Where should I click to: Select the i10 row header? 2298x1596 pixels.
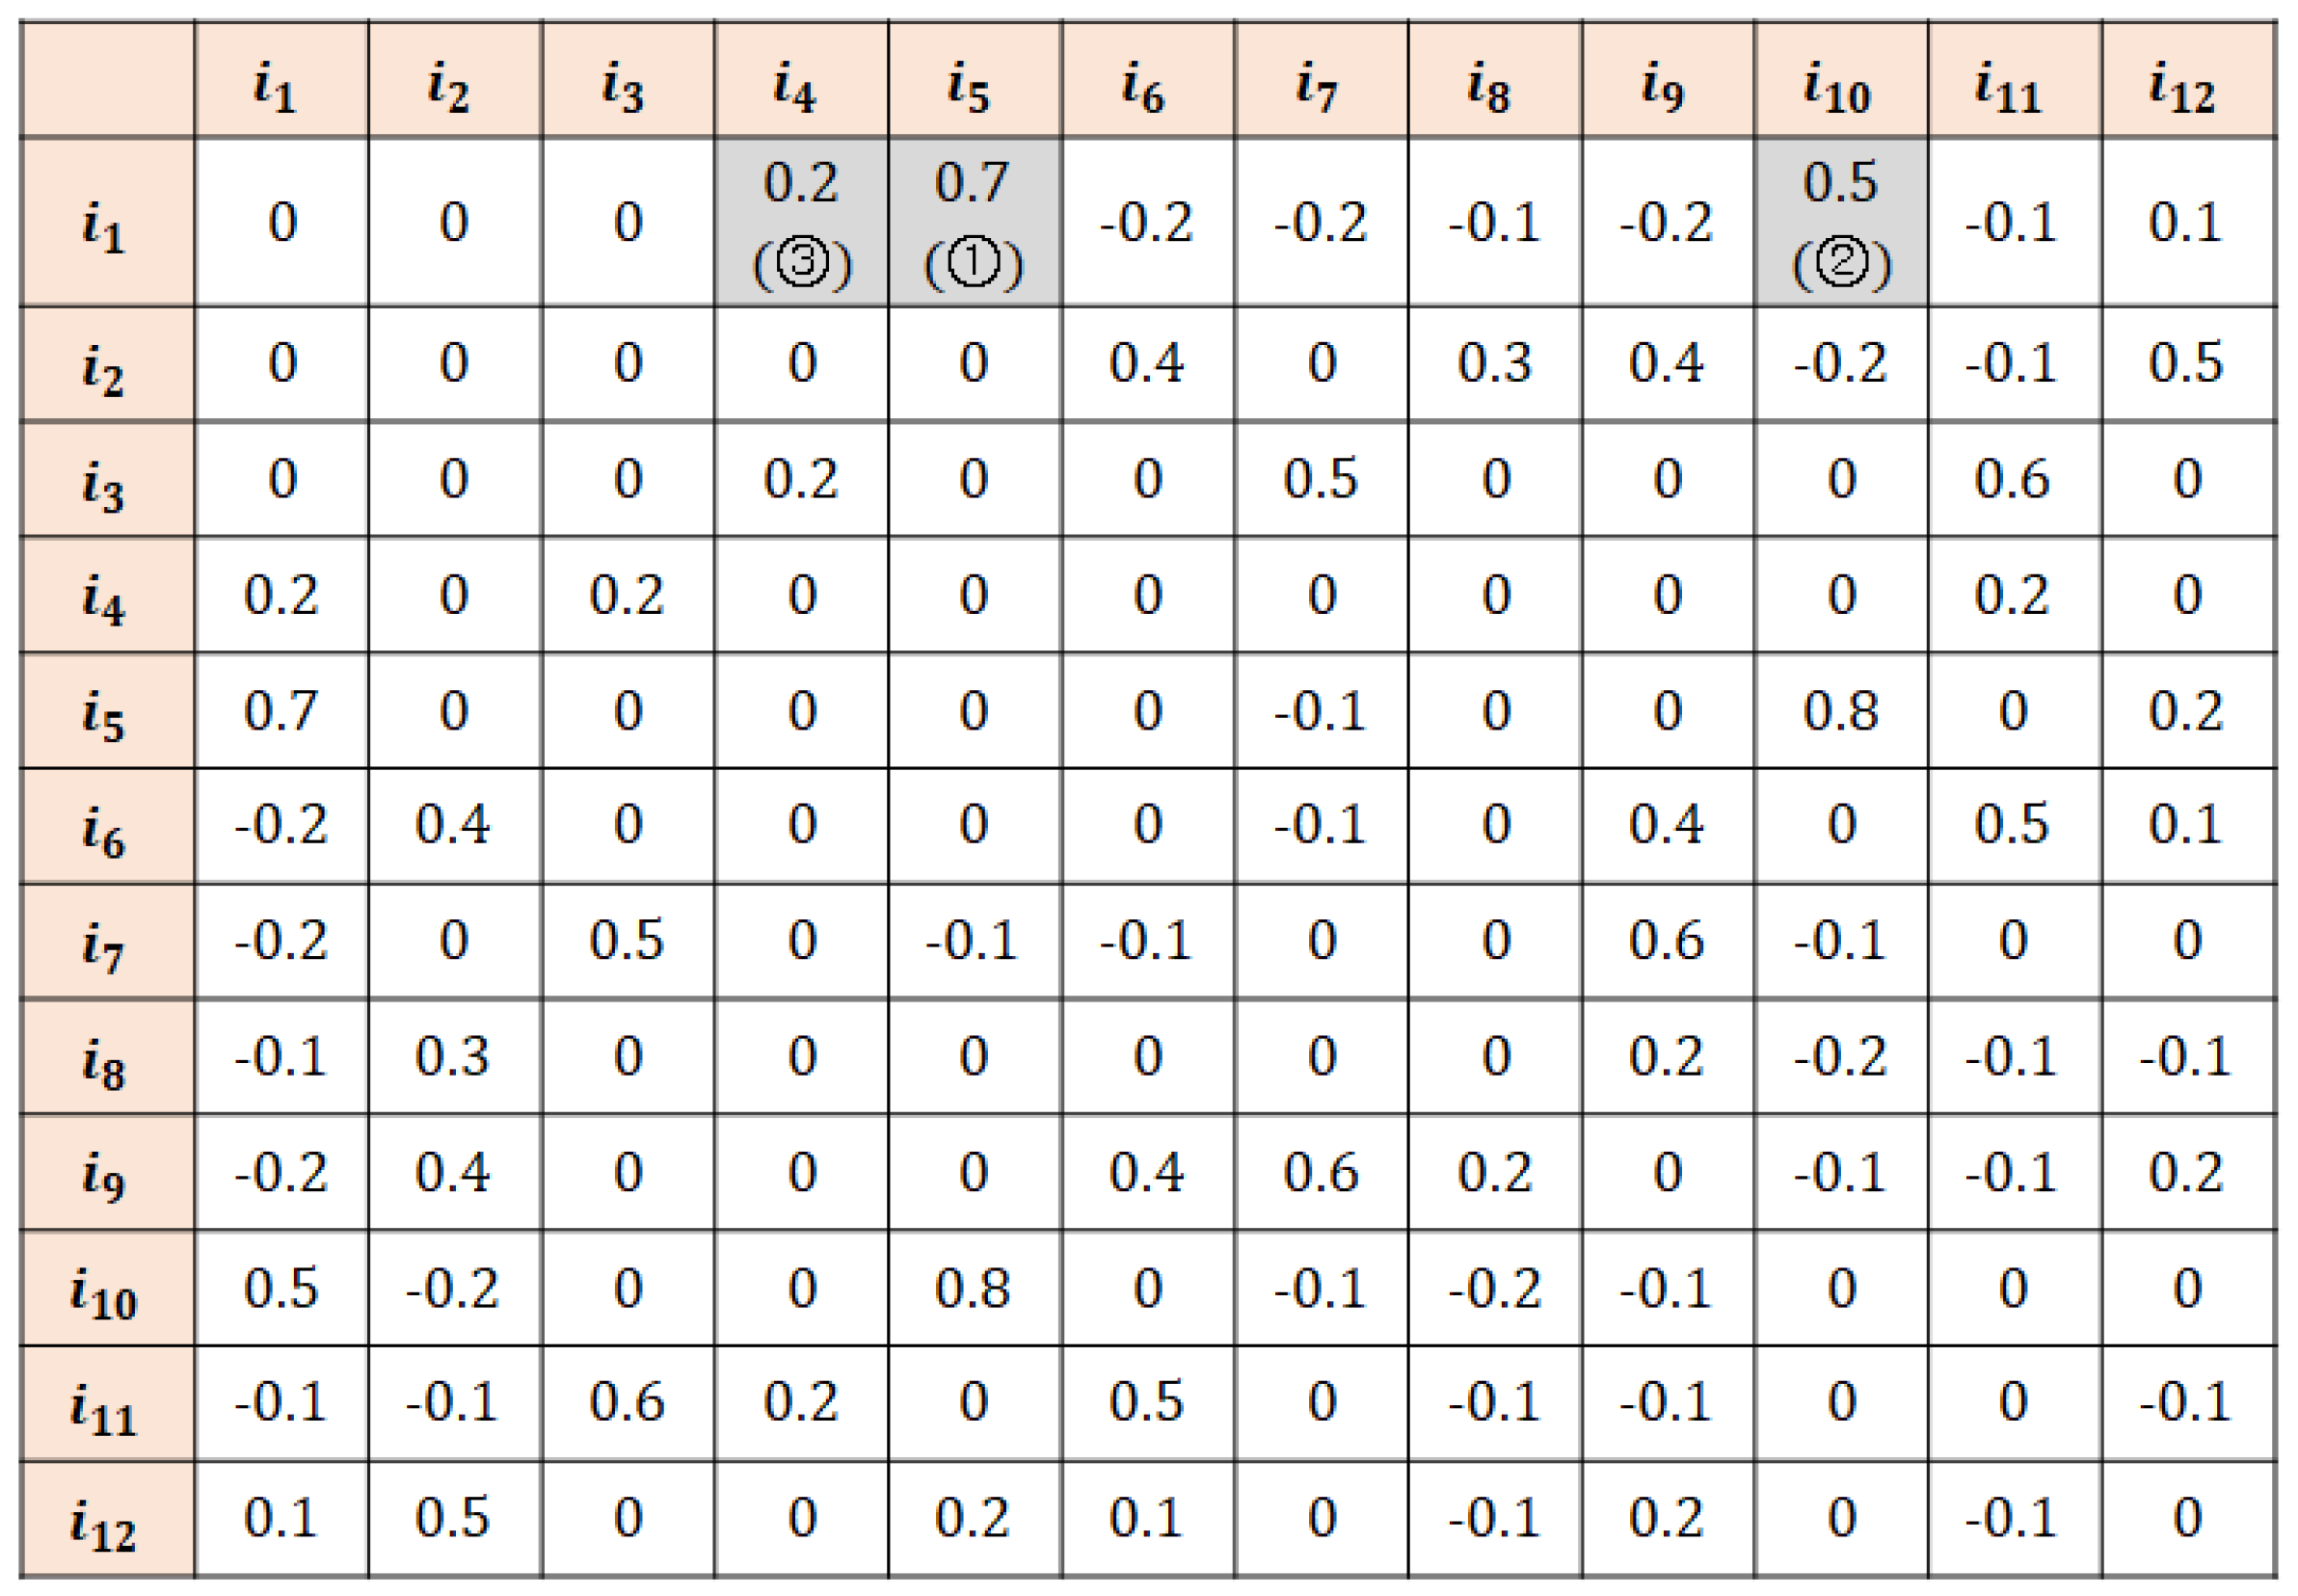tap(106, 1288)
